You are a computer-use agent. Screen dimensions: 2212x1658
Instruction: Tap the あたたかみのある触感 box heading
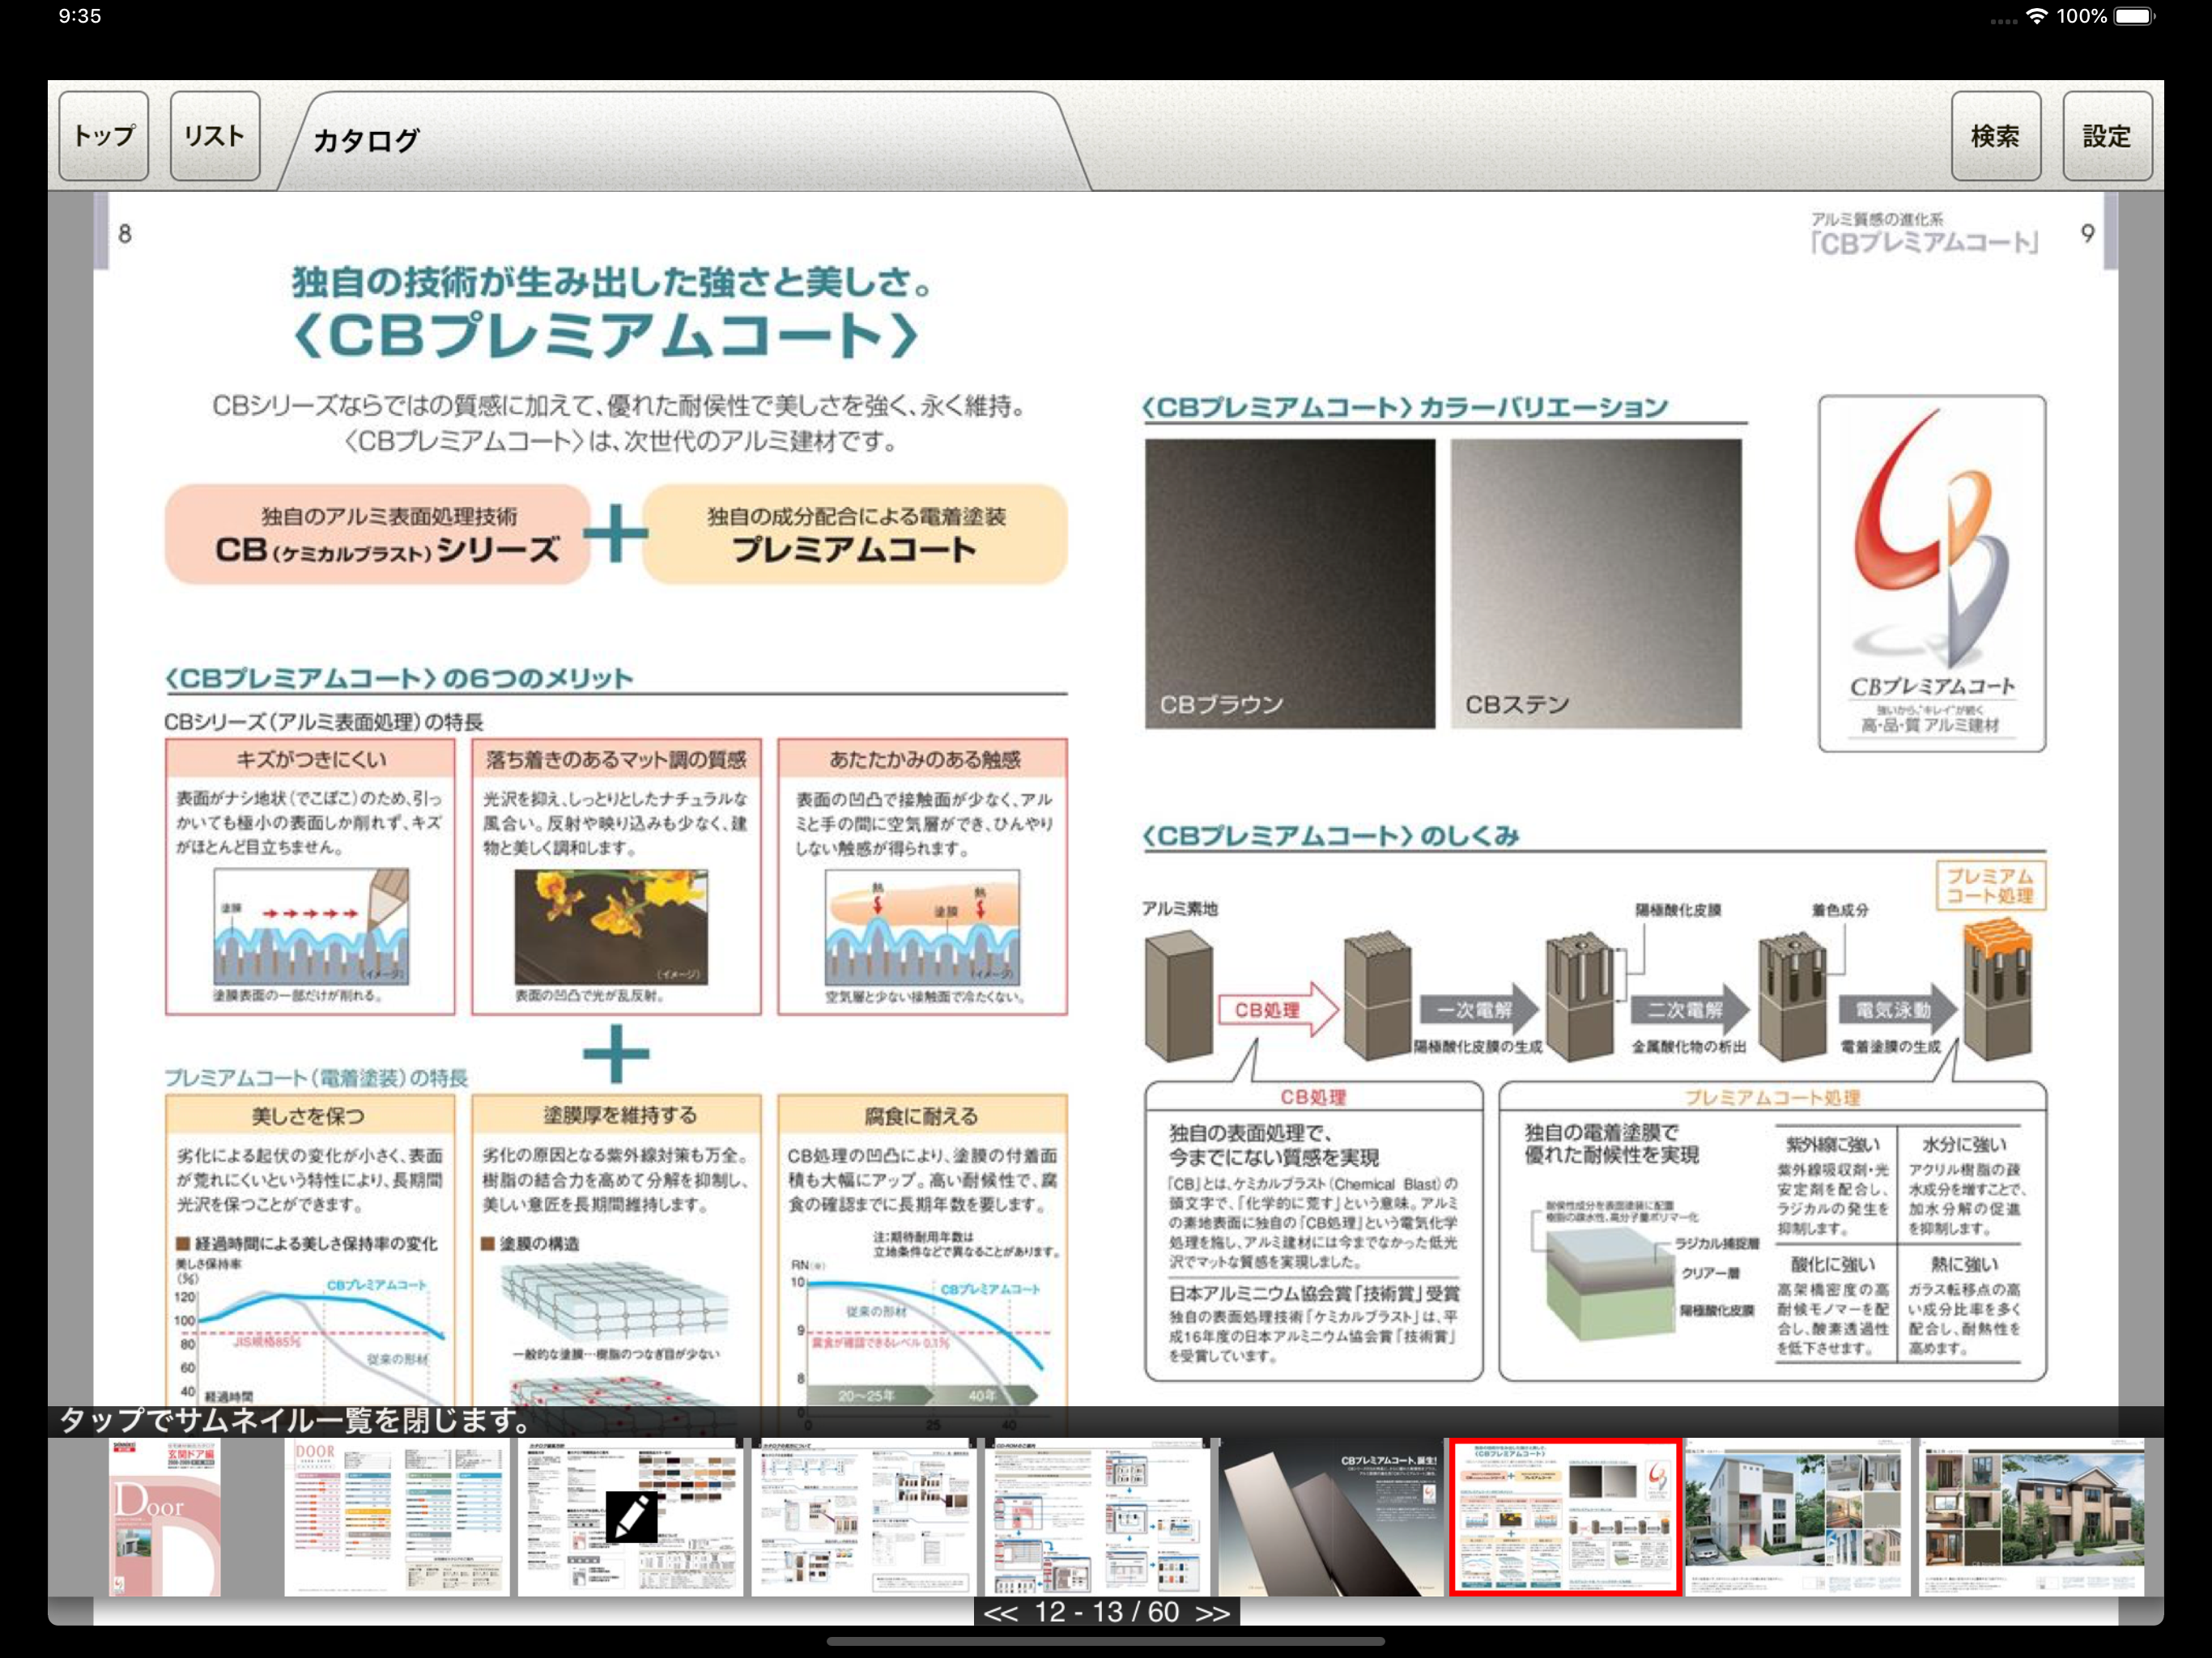tap(923, 760)
